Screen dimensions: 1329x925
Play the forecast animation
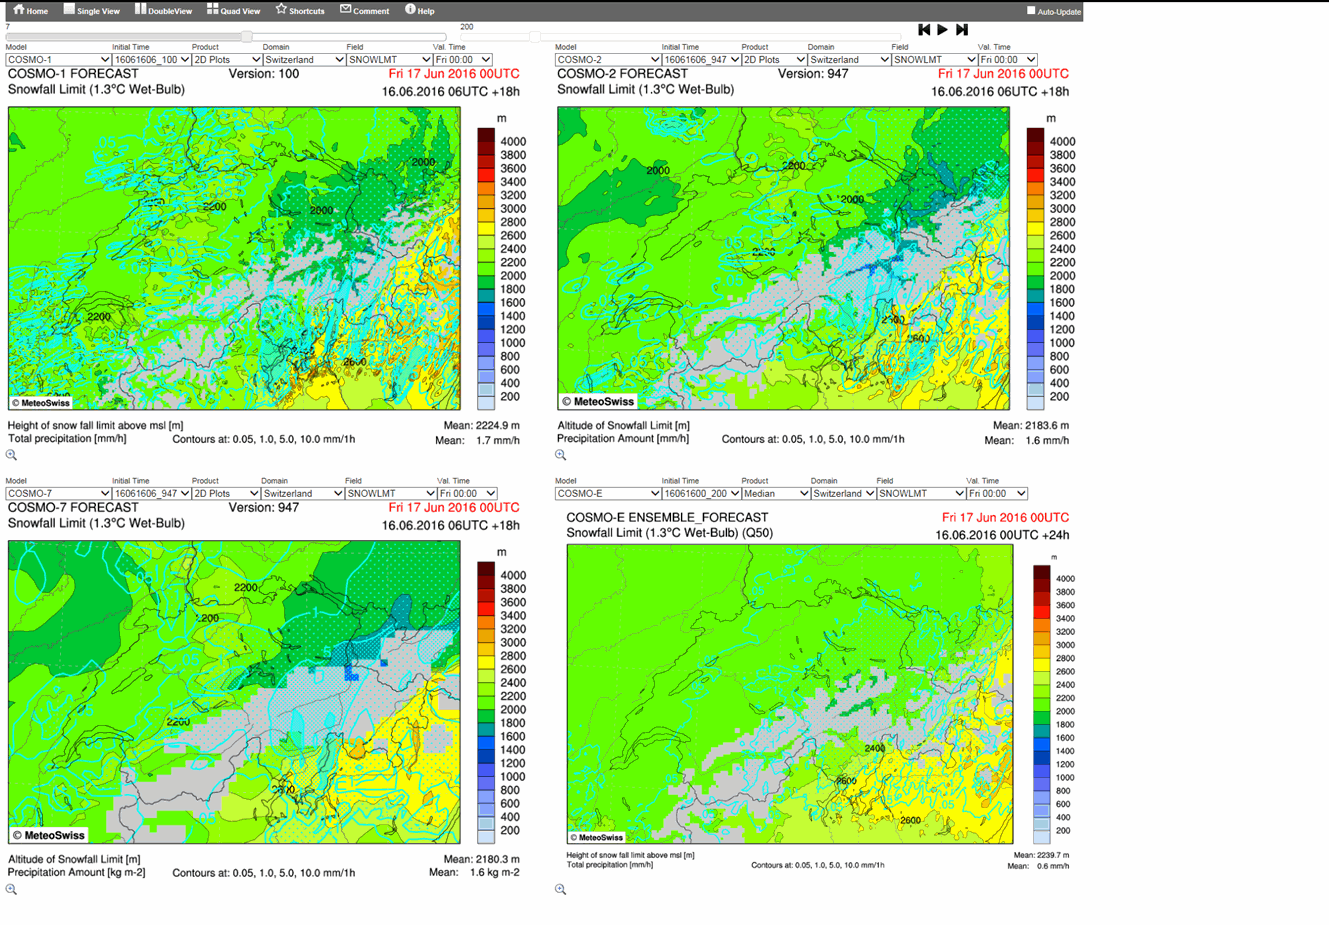coord(942,30)
